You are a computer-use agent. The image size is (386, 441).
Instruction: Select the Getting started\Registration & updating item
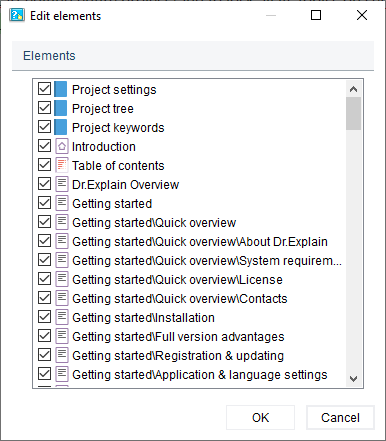coord(178,356)
